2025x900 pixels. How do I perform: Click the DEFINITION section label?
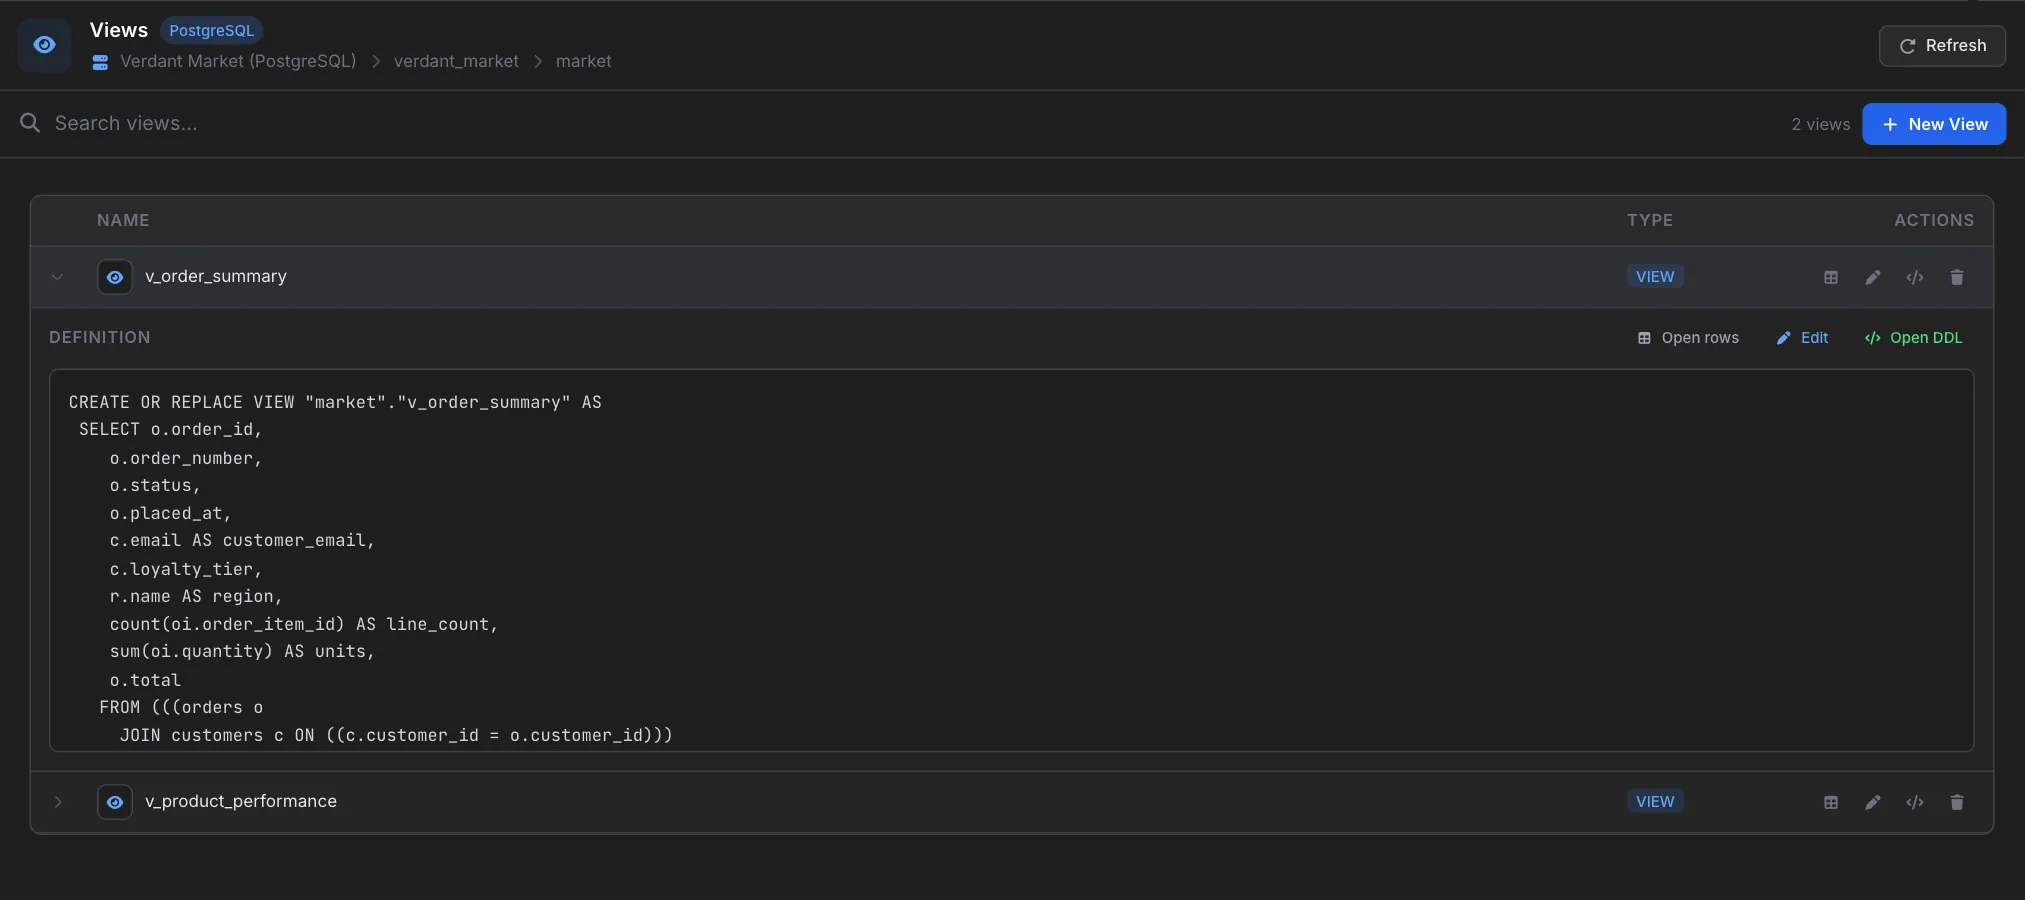pos(100,338)
